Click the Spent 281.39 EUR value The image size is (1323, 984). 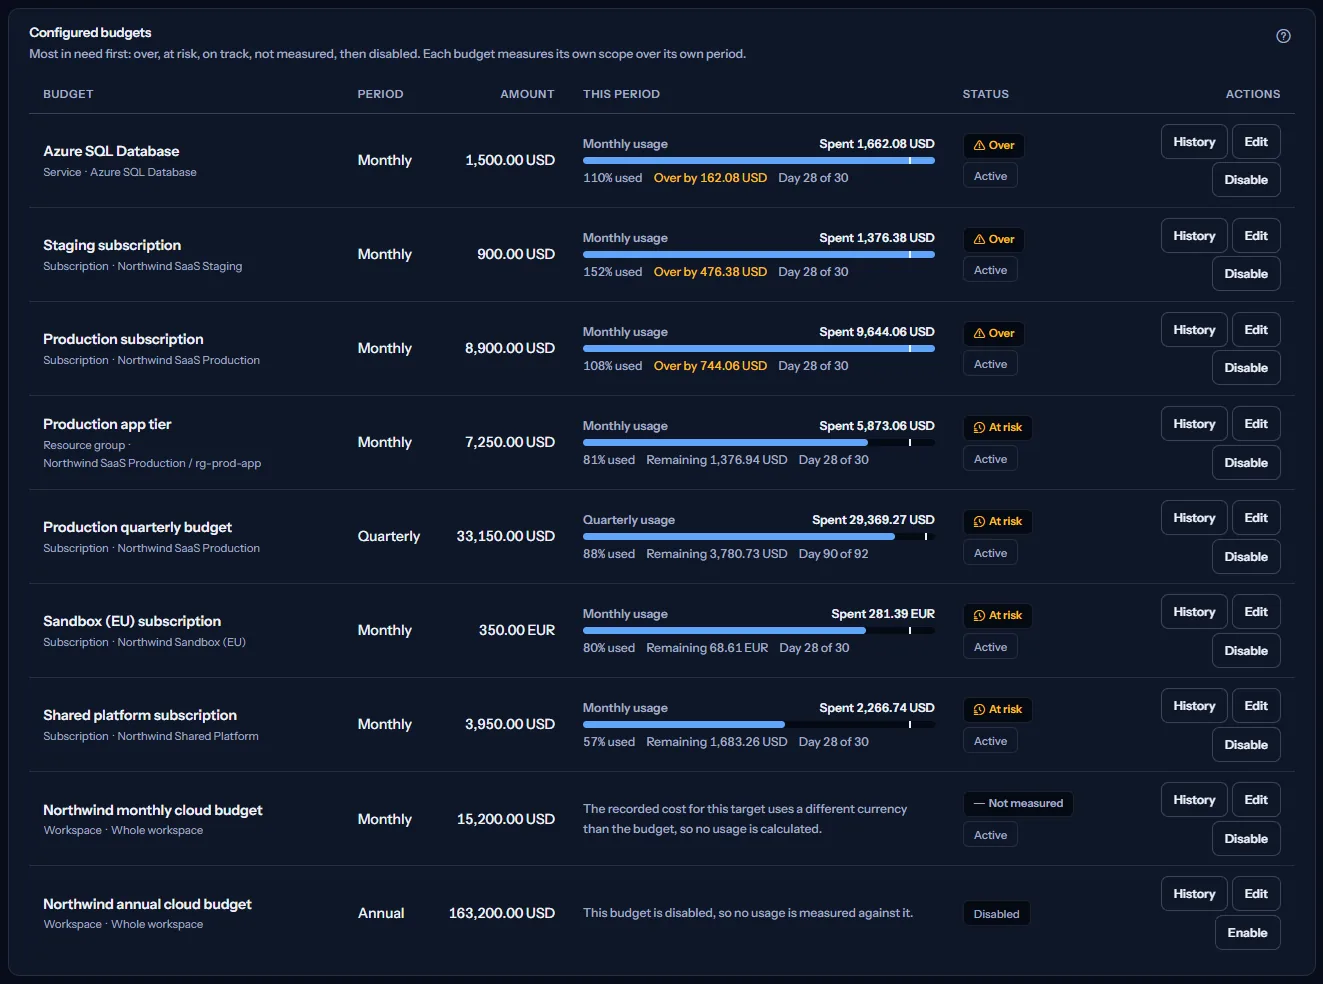883,614
